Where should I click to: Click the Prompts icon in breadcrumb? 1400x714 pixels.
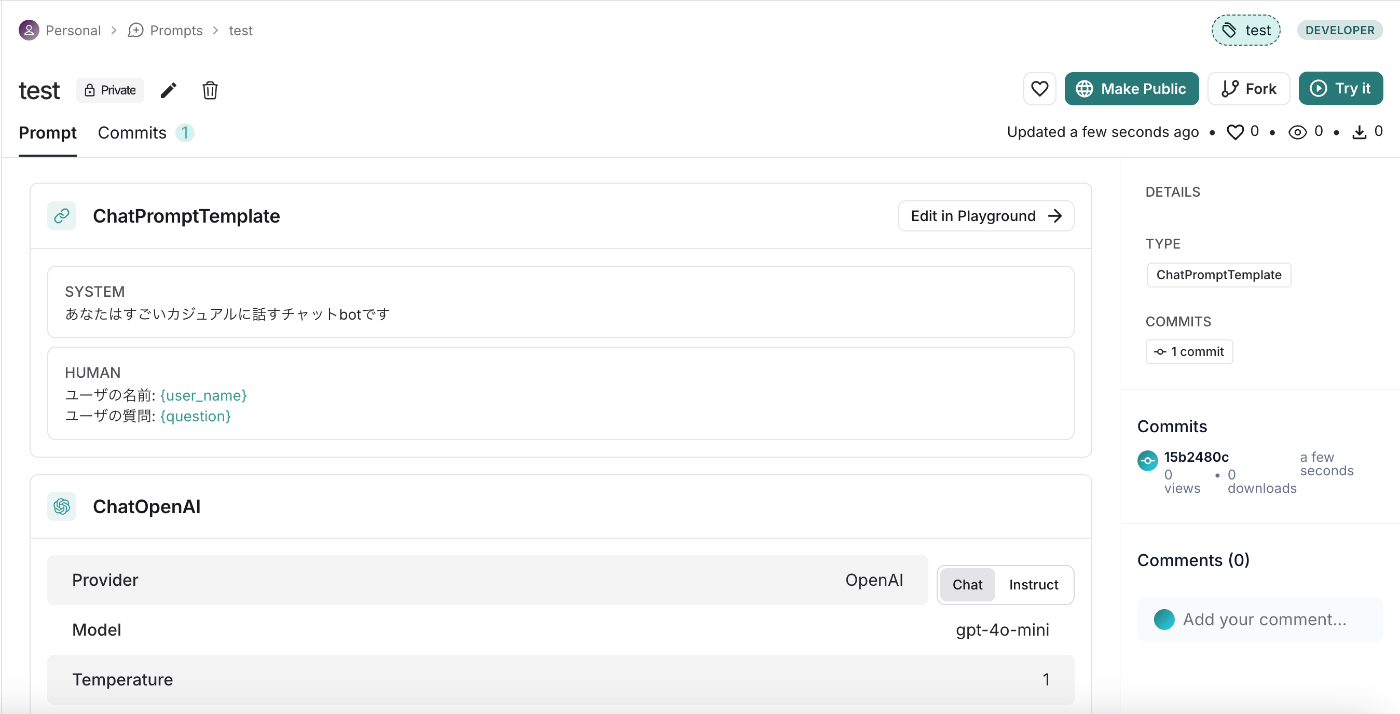pyautogui.click(x=136, y=30)
